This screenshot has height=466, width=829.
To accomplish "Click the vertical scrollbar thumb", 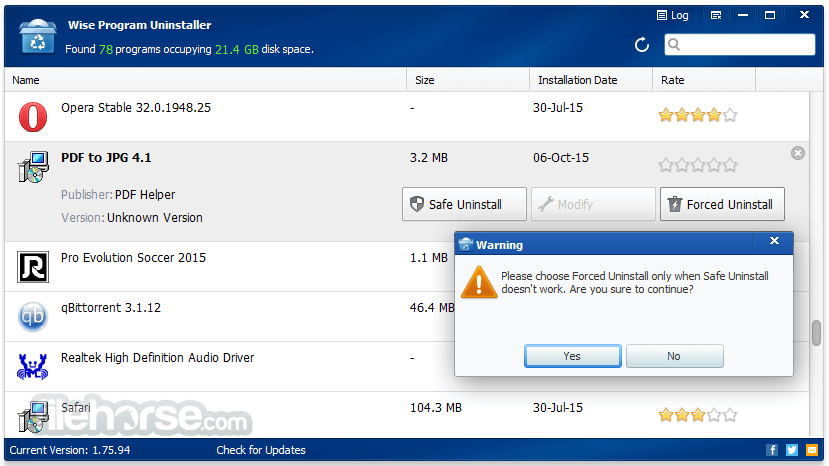I will [816, 333].
